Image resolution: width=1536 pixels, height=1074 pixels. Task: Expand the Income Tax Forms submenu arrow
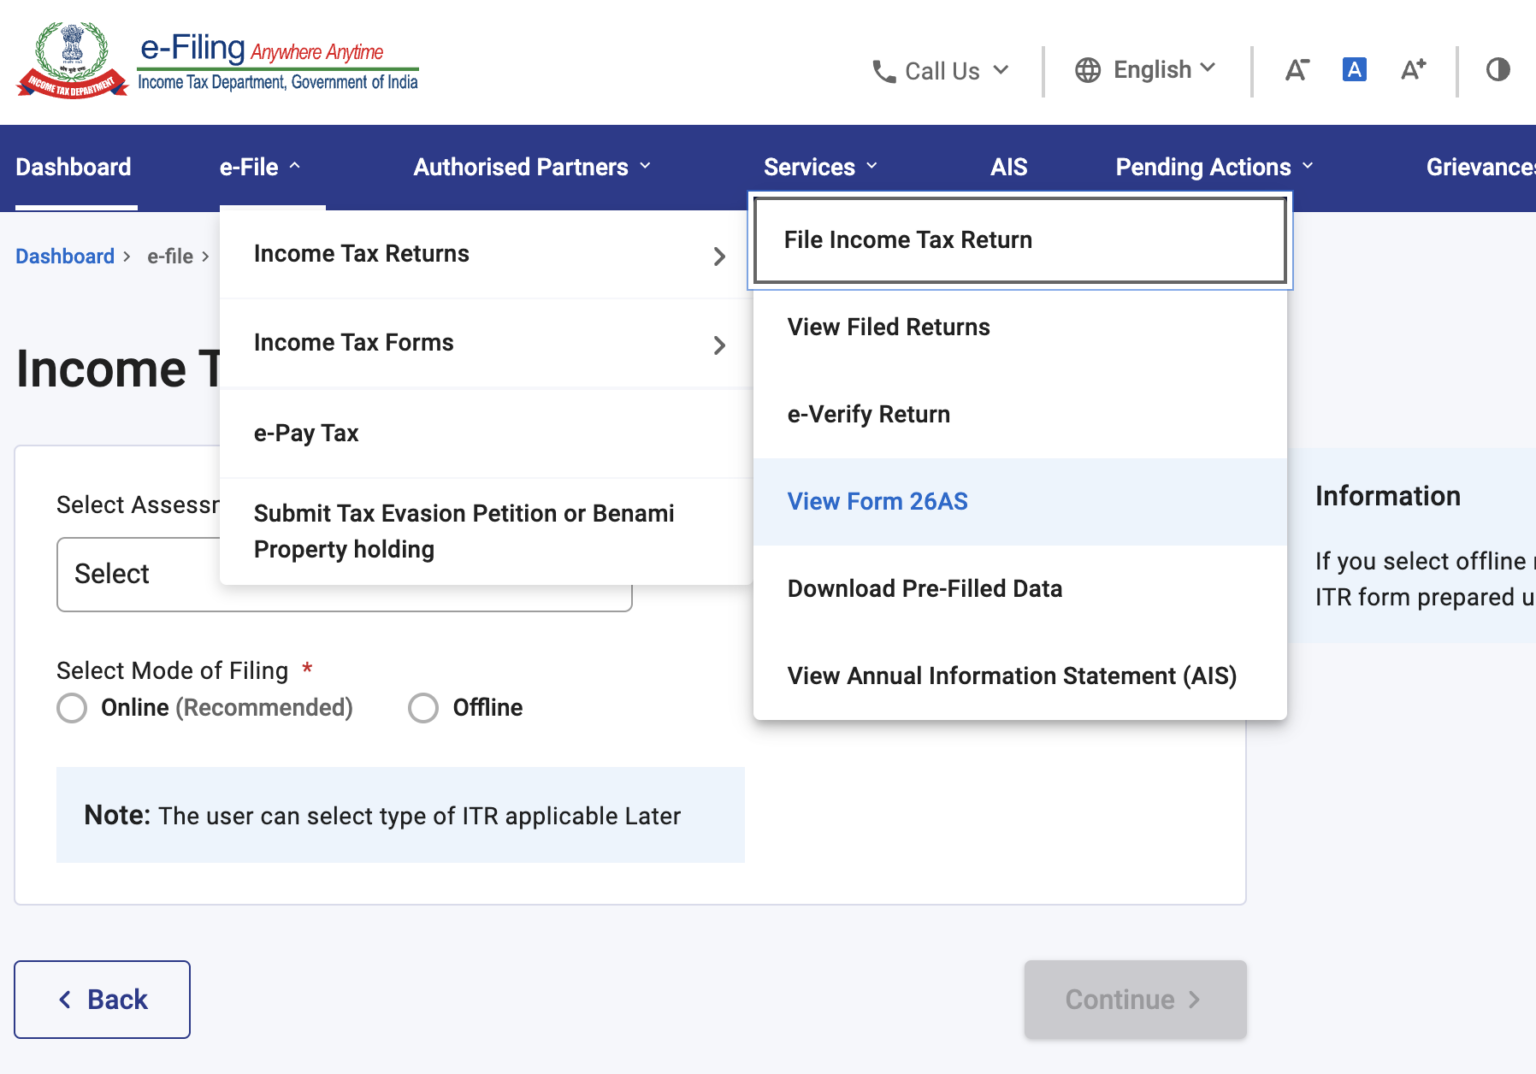719,345
